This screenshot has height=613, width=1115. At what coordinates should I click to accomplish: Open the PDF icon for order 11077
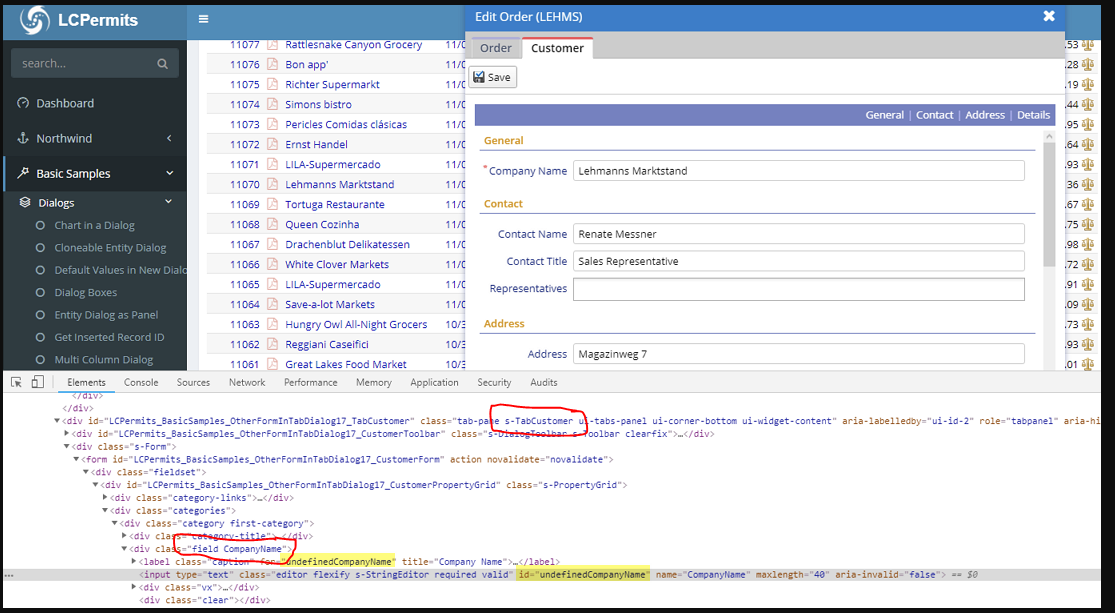(272, 44)
